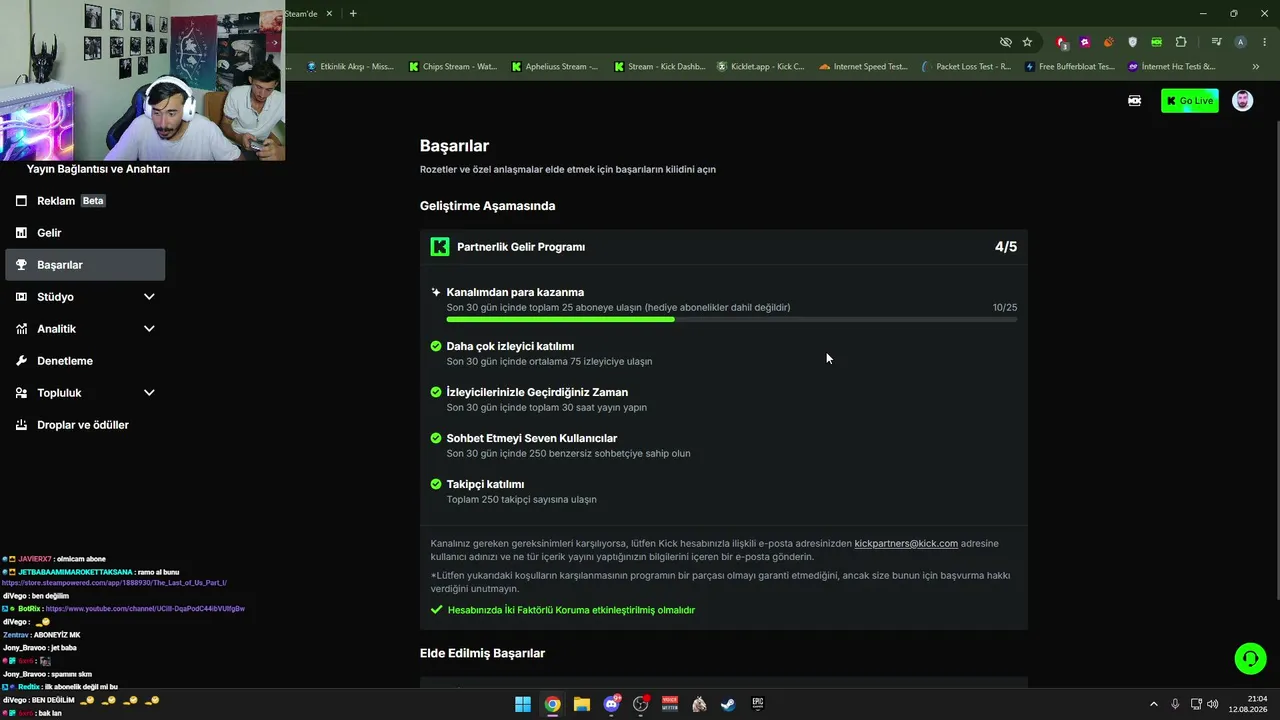
Task: Open the Chips Stream bookmark
Action: (453, 67)
